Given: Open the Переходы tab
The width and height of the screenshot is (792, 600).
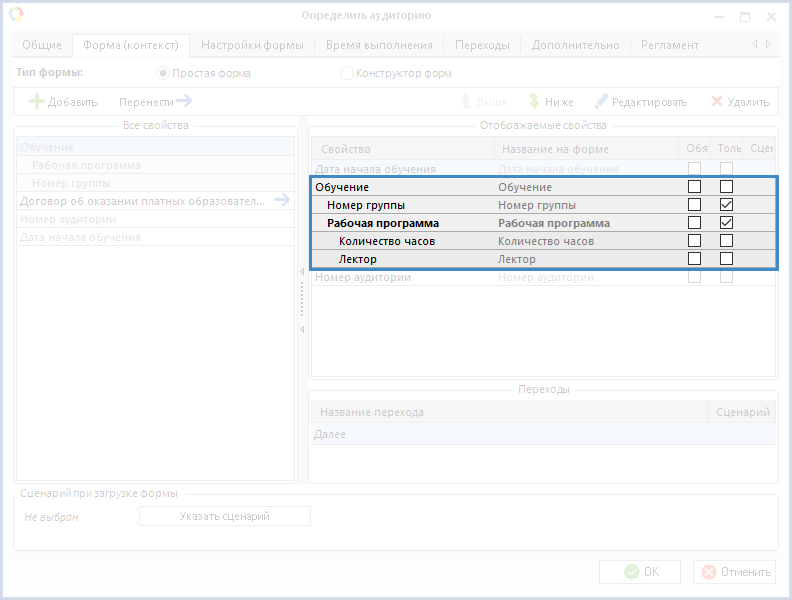Looking at the screenshot, I should click(x=482, y=45).
